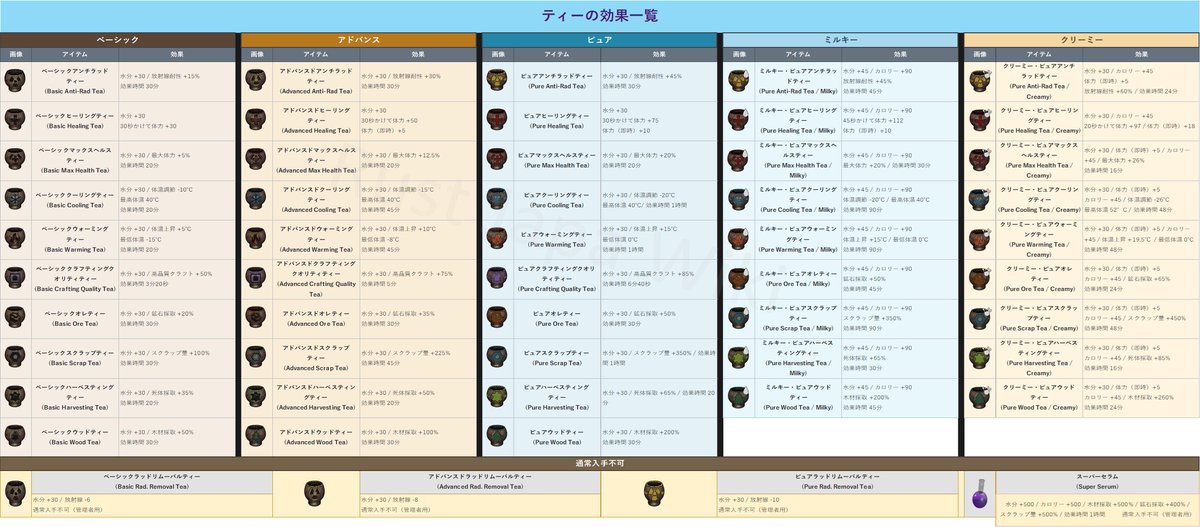Click the Basic Anti-Rad Tea pot image
1200x527 pixels.
[15, 80]
